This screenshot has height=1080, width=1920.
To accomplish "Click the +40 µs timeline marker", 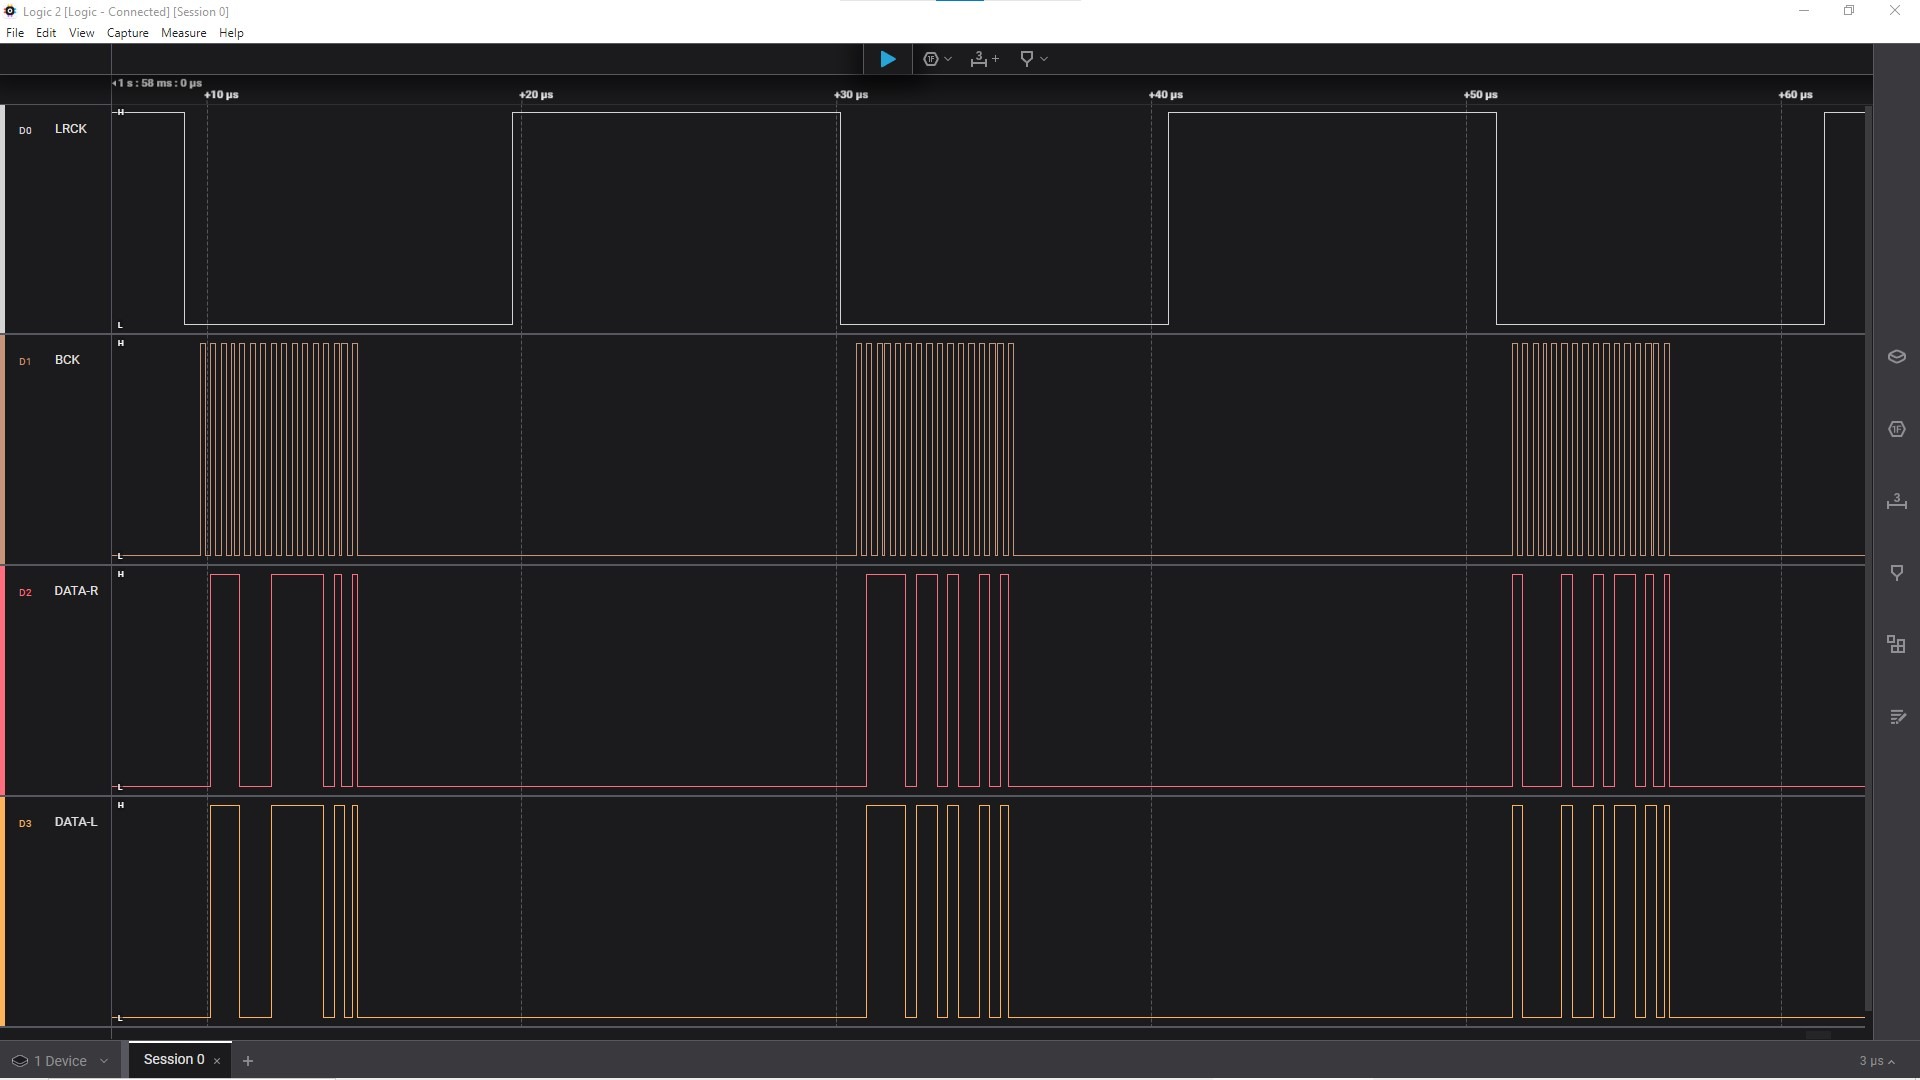I will (1166, 95).
